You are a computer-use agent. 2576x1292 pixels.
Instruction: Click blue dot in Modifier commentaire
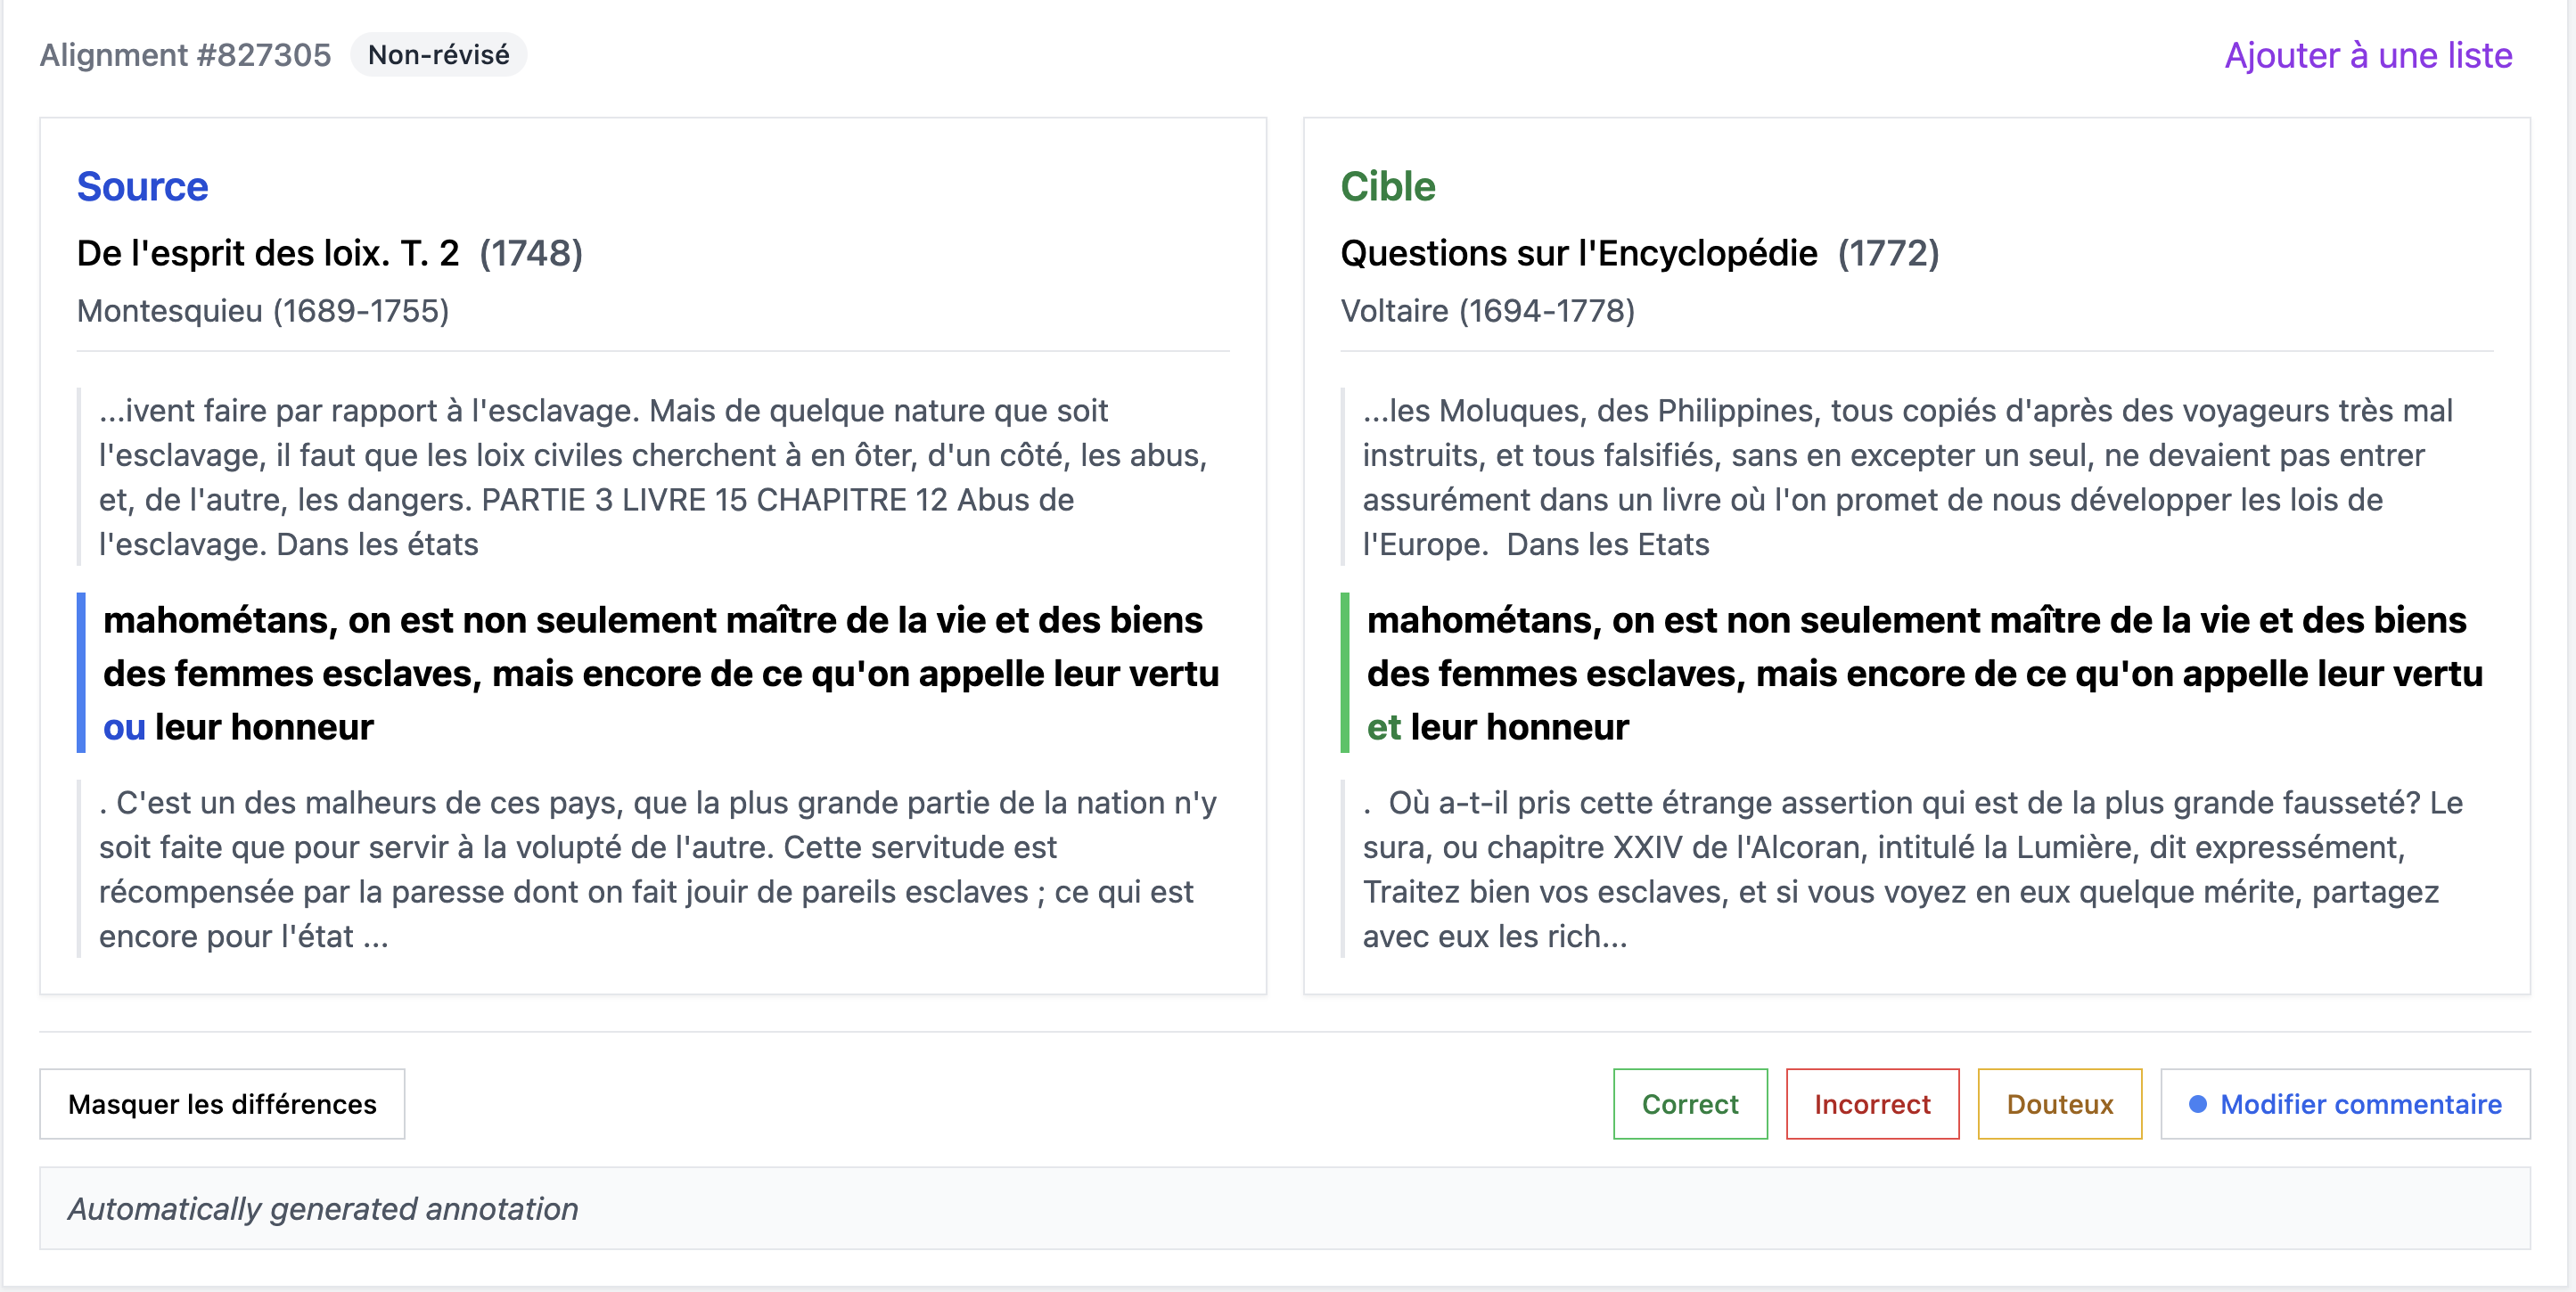2197,1104
